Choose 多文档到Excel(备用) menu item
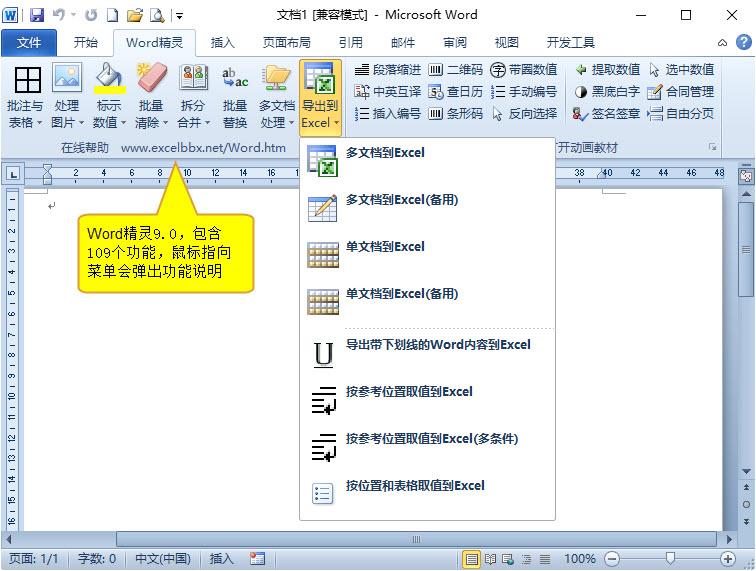Image resolution: width=756 pixels, height=571 pixels. tap(427, 208)
